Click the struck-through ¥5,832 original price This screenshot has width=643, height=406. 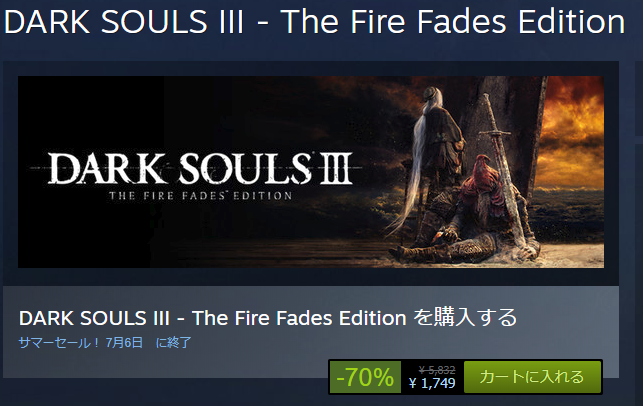point(437,370)
